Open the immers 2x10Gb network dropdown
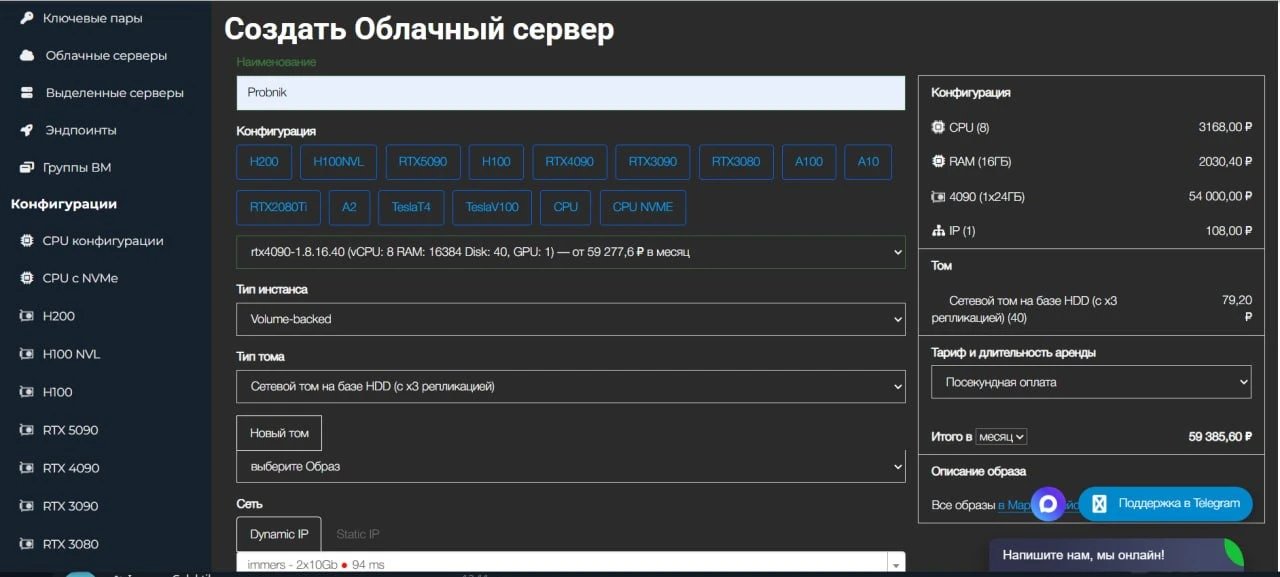The width and height of the screenshot is (1280, 577). point(571,564)
